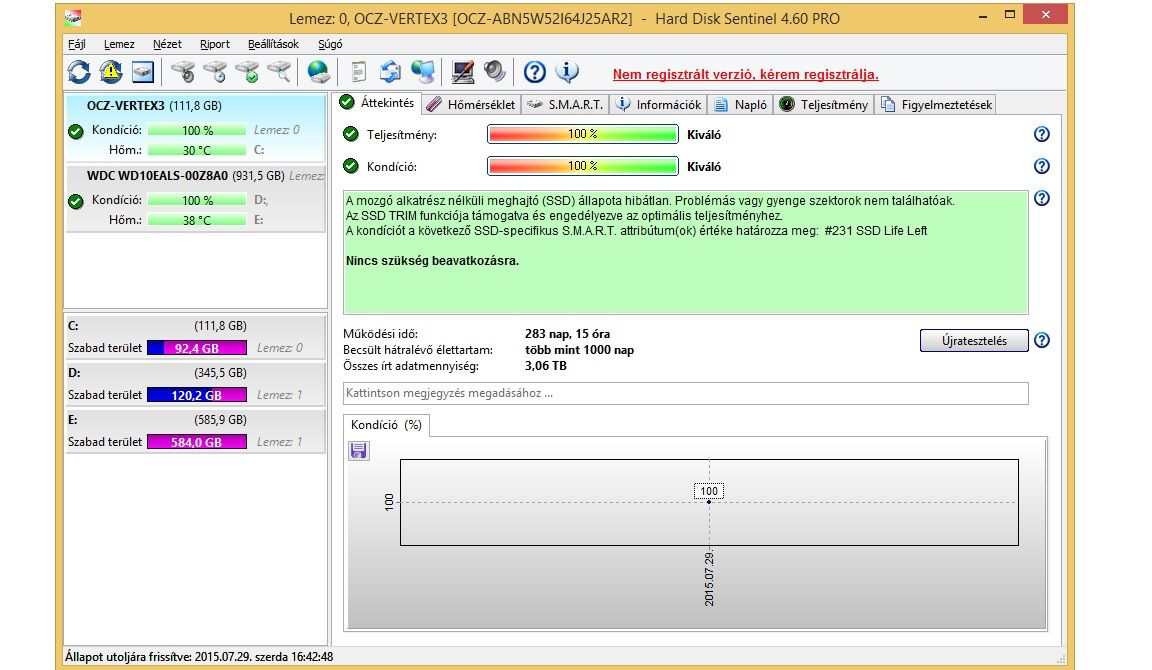Open the Beállítások menu
1152x670 pixels.
[x=273, y=44]
